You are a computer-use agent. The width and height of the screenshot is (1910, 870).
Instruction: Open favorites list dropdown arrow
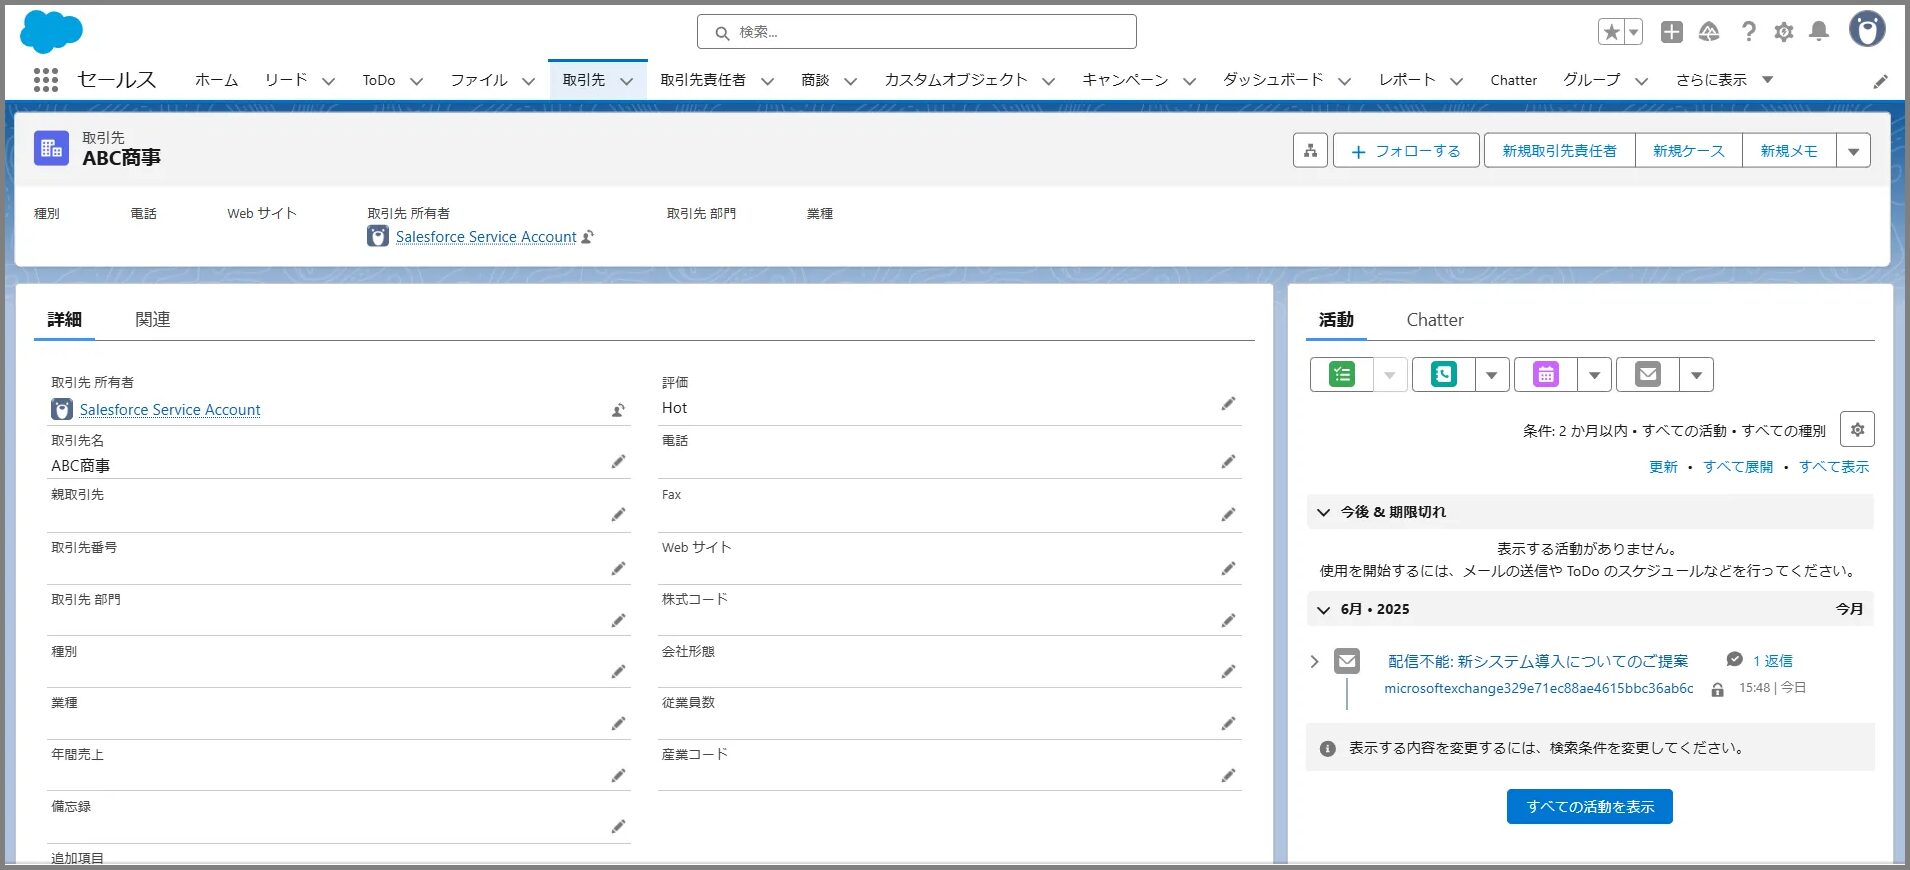coord(1634,32)
